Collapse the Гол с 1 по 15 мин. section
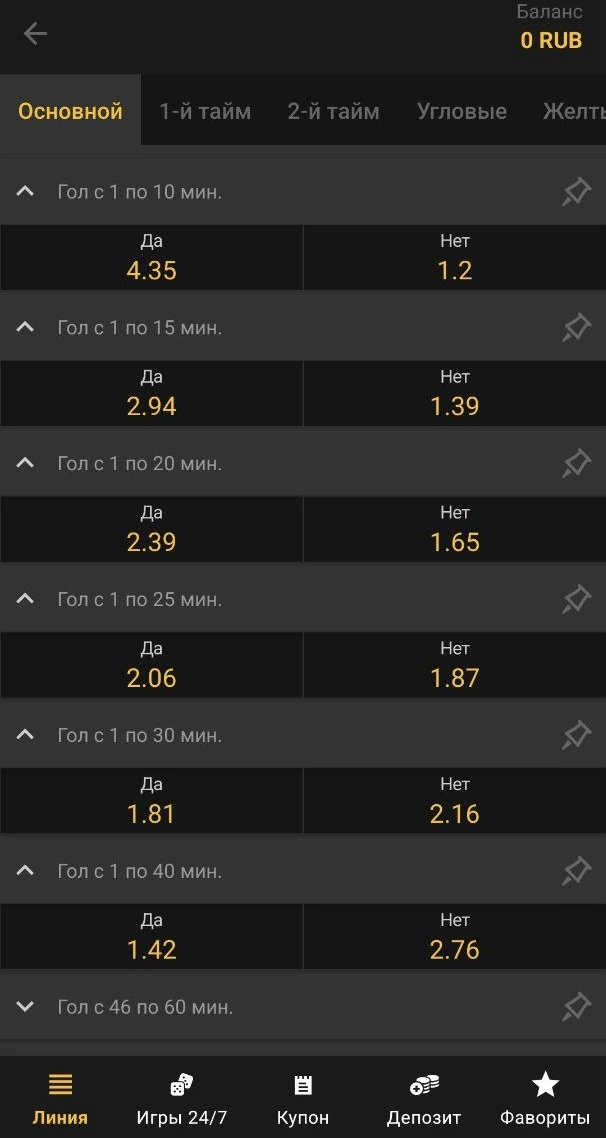 pyautogui.click(x=26, y=328)
